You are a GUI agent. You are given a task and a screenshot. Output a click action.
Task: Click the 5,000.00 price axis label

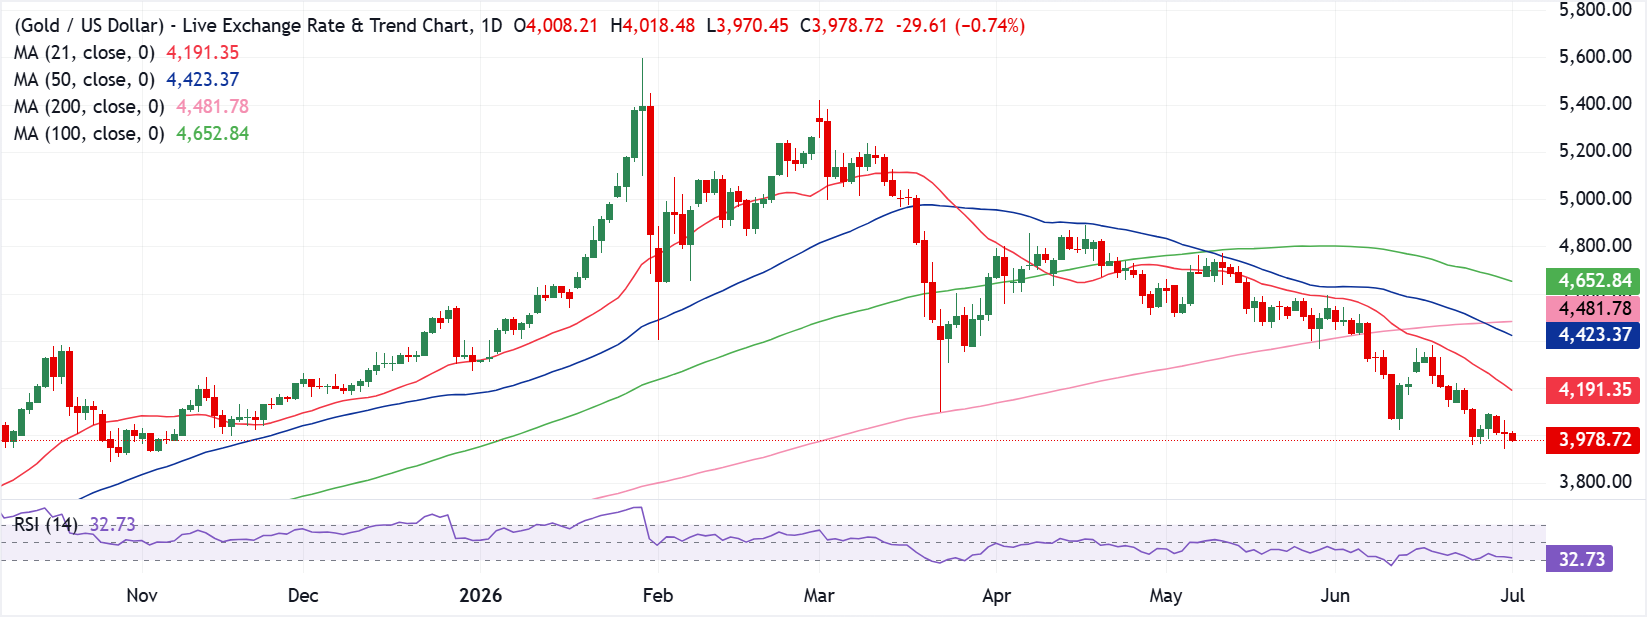[x=1595, y=198]
